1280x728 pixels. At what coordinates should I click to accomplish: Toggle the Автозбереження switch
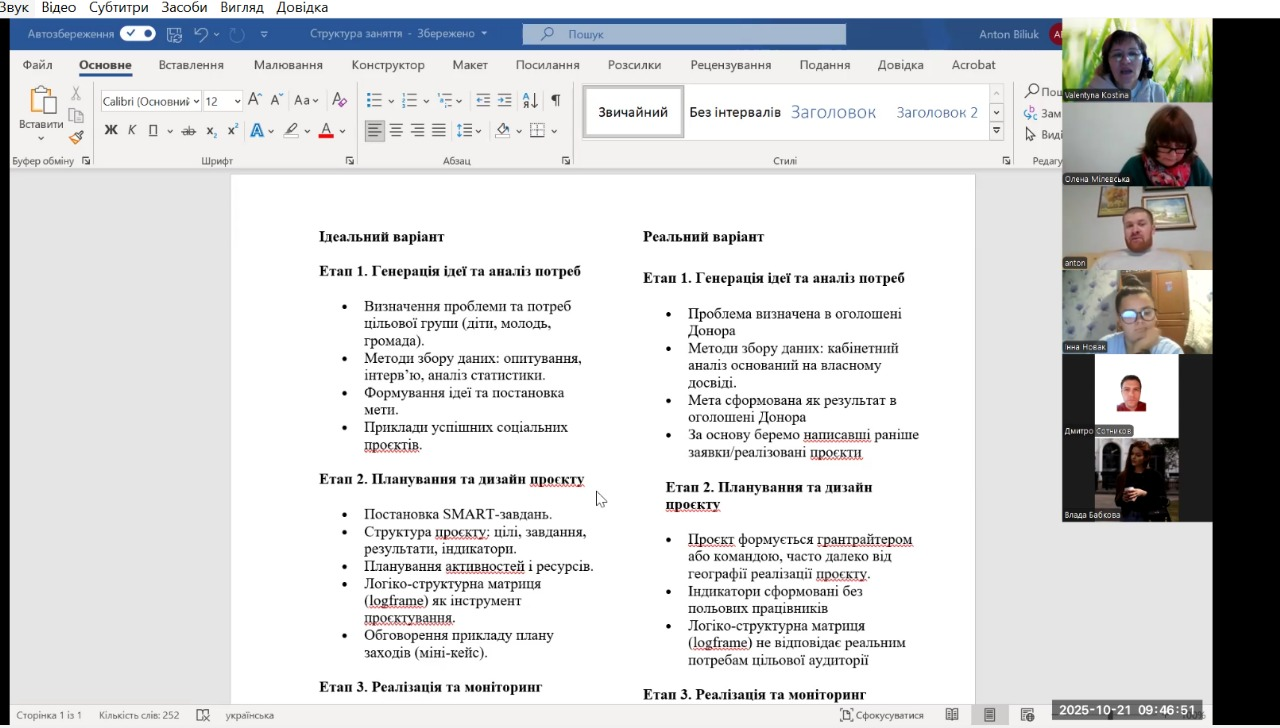(137, 34)
